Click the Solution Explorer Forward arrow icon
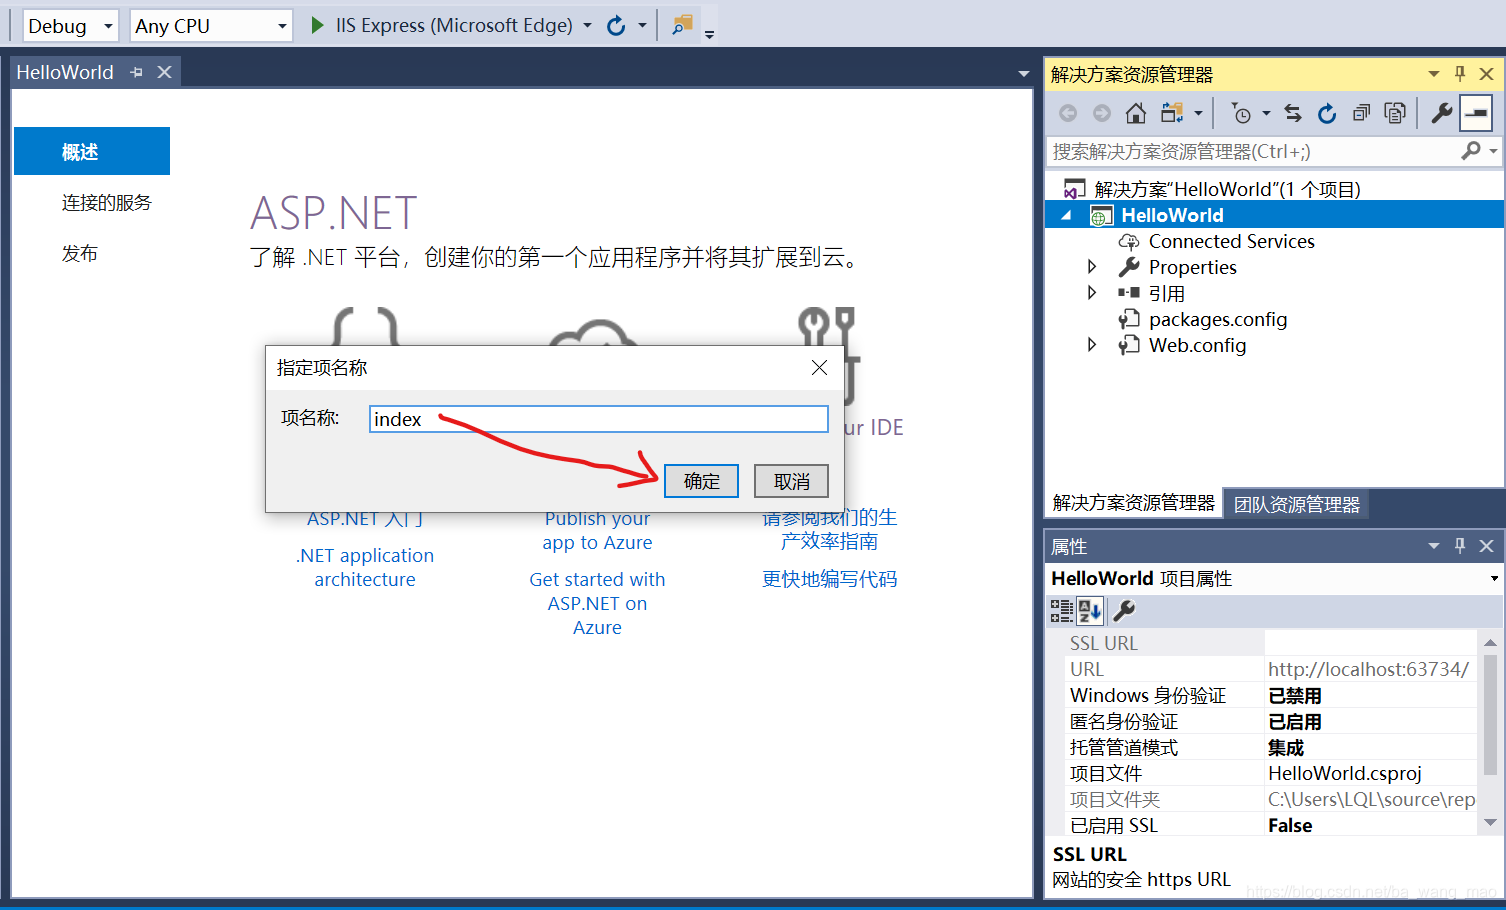The height and width of the screenshot is (910, 1506). click(1102, 113)
